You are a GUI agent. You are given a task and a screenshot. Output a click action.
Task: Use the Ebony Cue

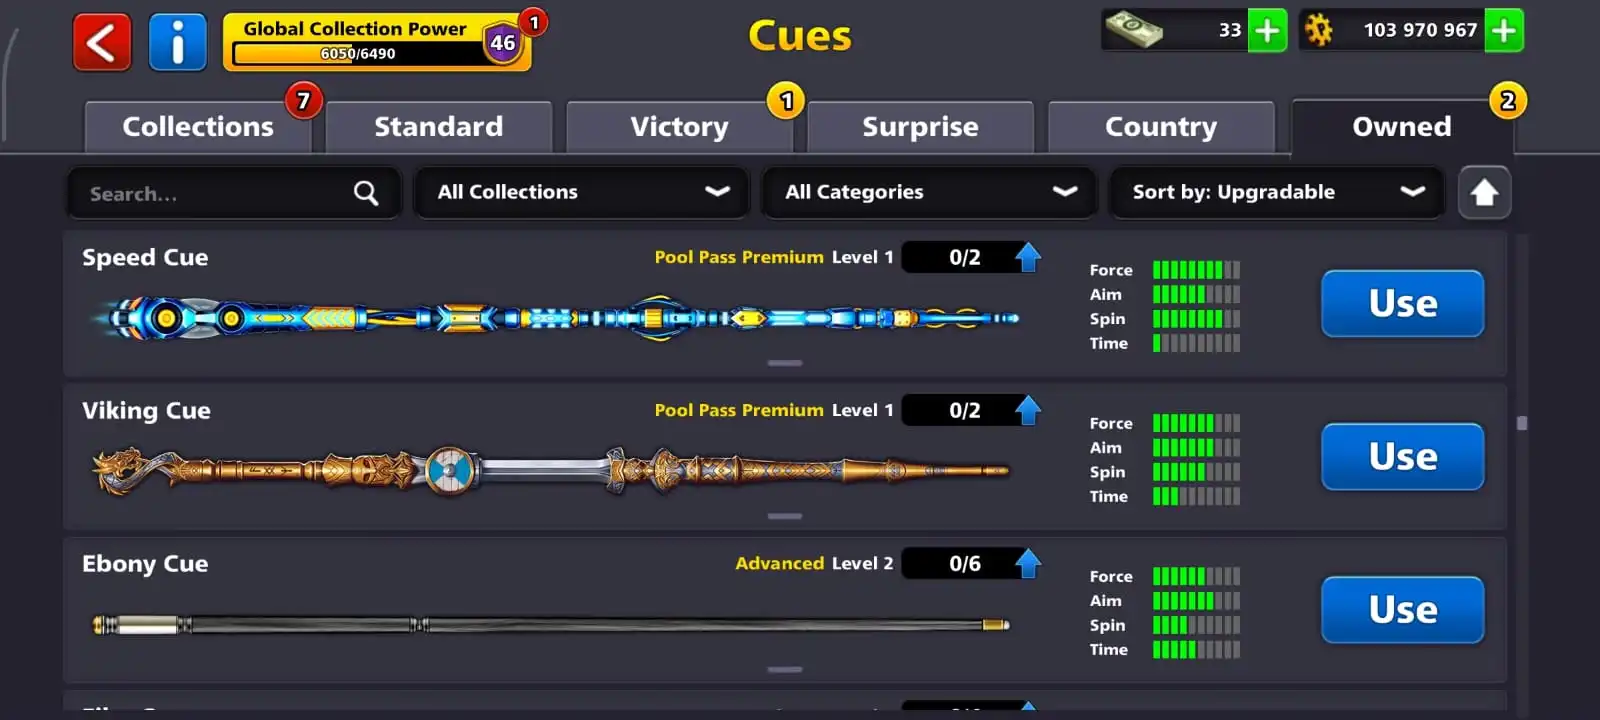[x=1403, y=609]
